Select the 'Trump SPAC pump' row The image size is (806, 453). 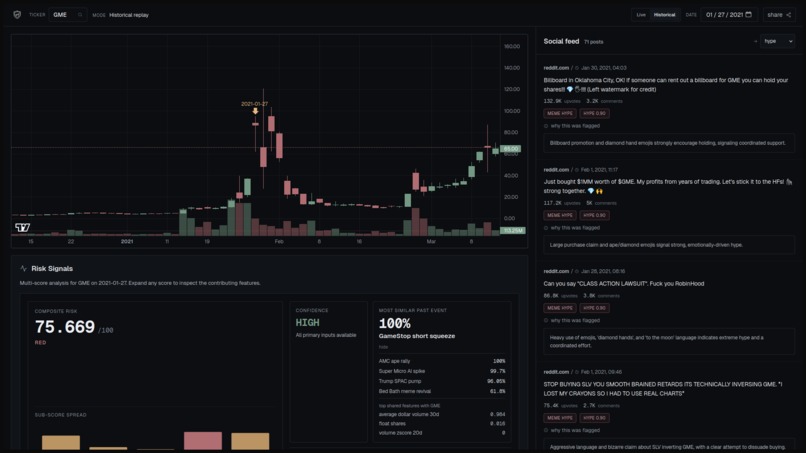(x=442, y=382)
